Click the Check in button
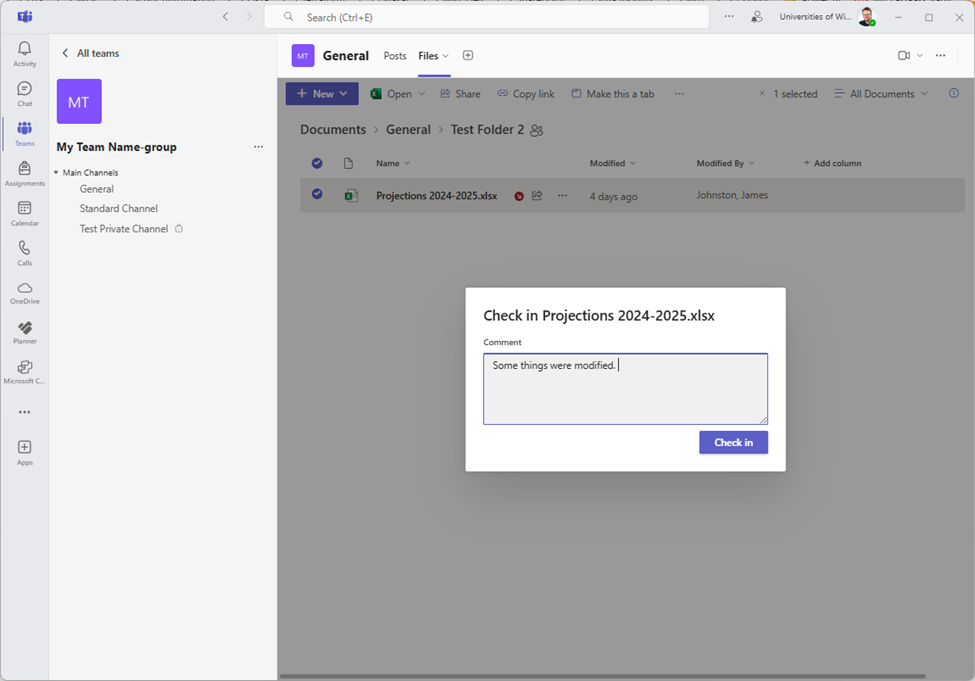This screenshot has width=975, height=681. [733, 442]
